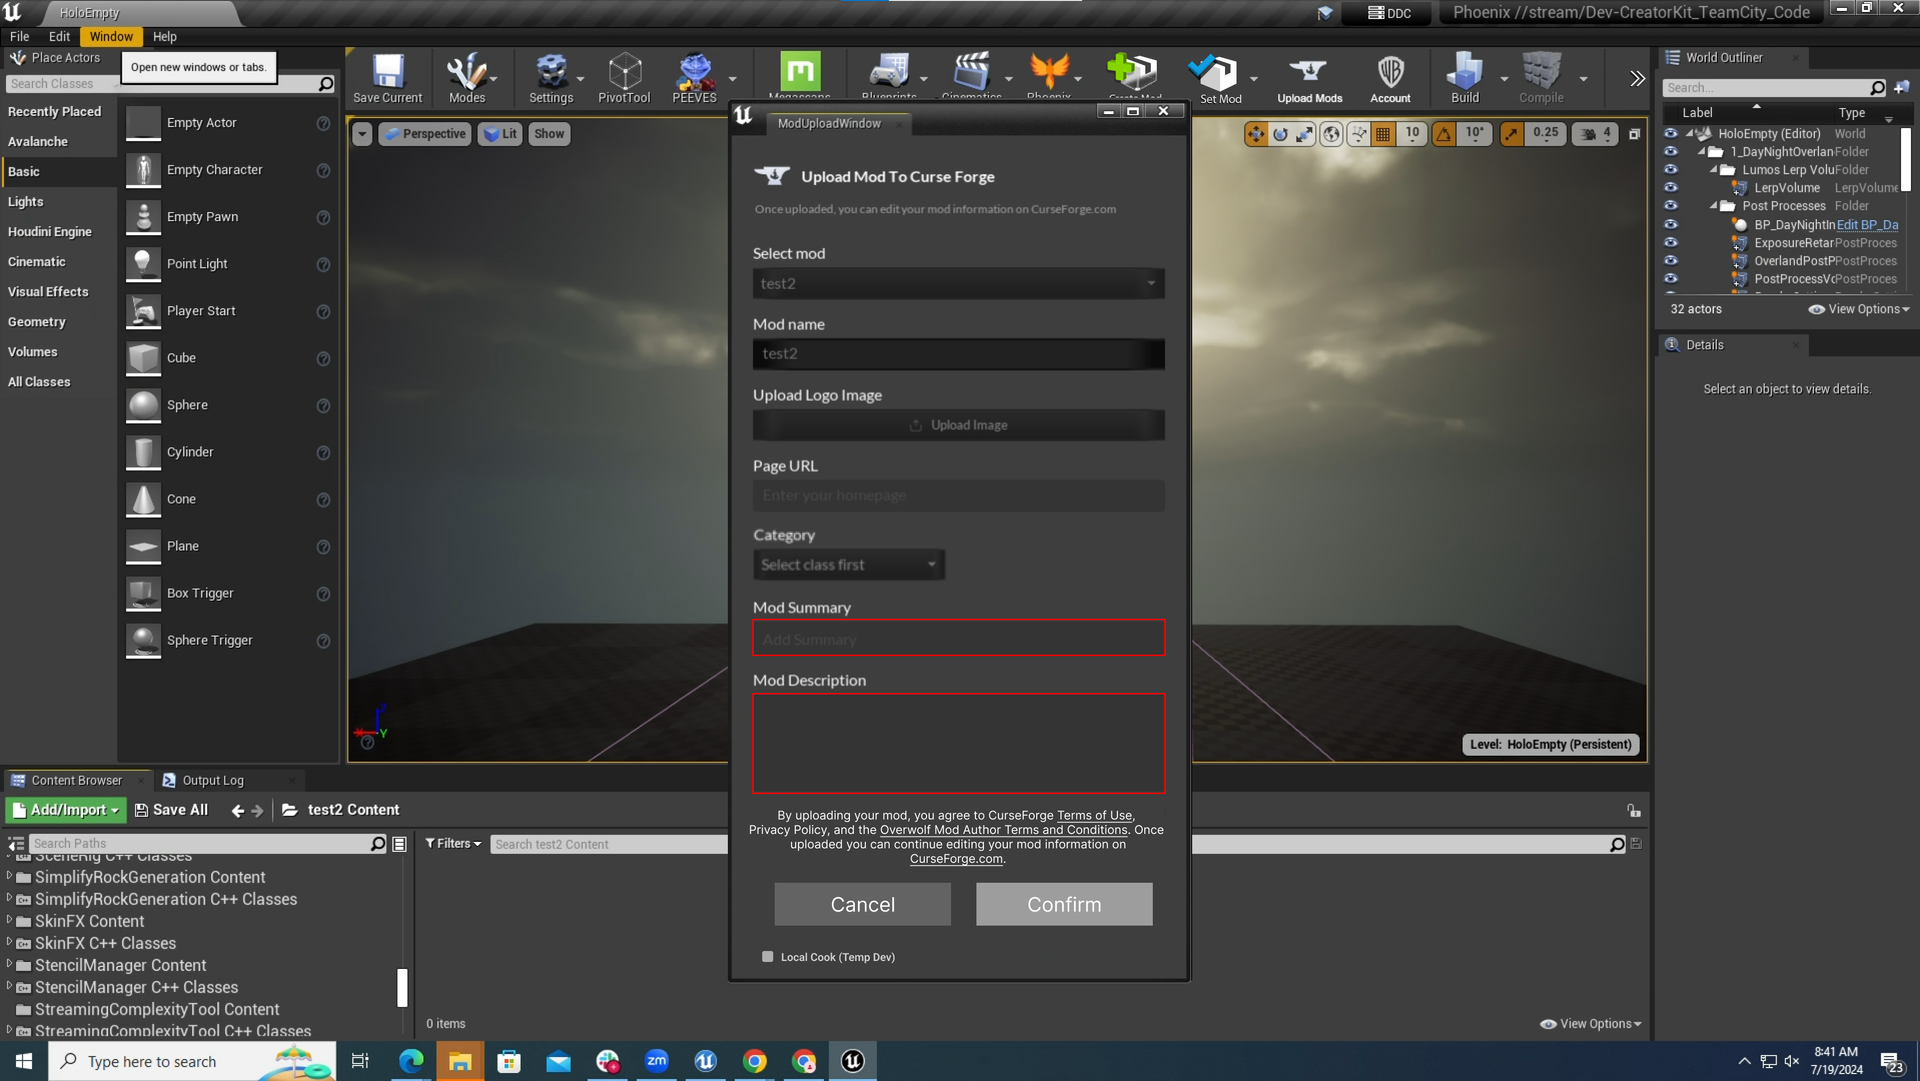This screenshot has width=1920, height=1081.
Task: Click the sources panel vertical scrollbar
Action: pos(402,987)
